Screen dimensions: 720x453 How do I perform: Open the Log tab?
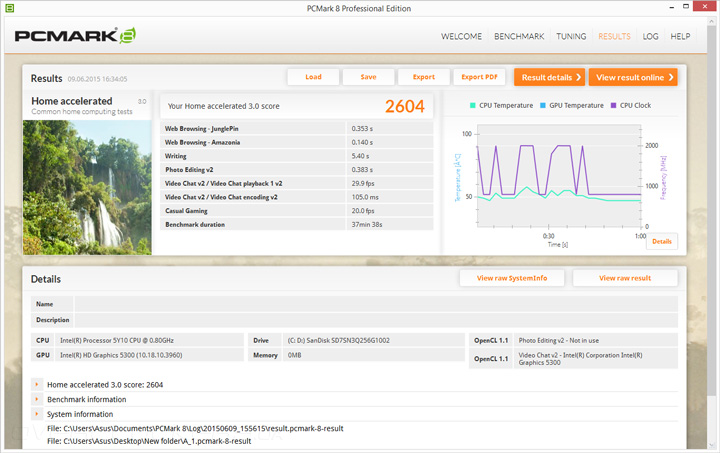650,36
